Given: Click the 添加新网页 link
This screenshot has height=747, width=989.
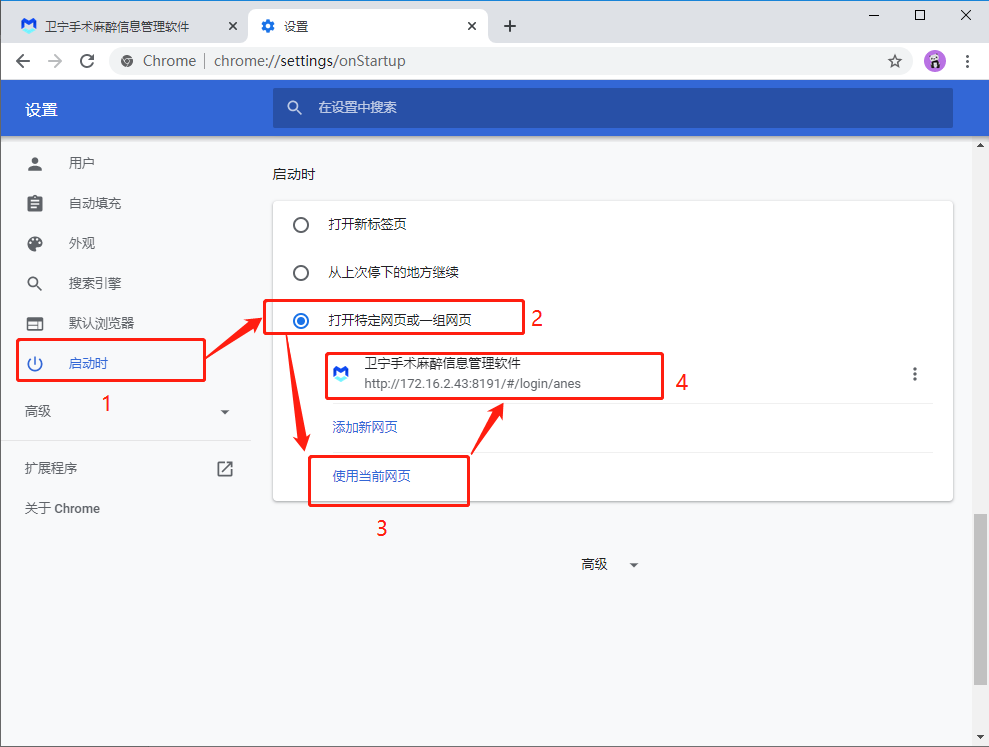Looking at the screenshot, I should (x=365, y=428).
